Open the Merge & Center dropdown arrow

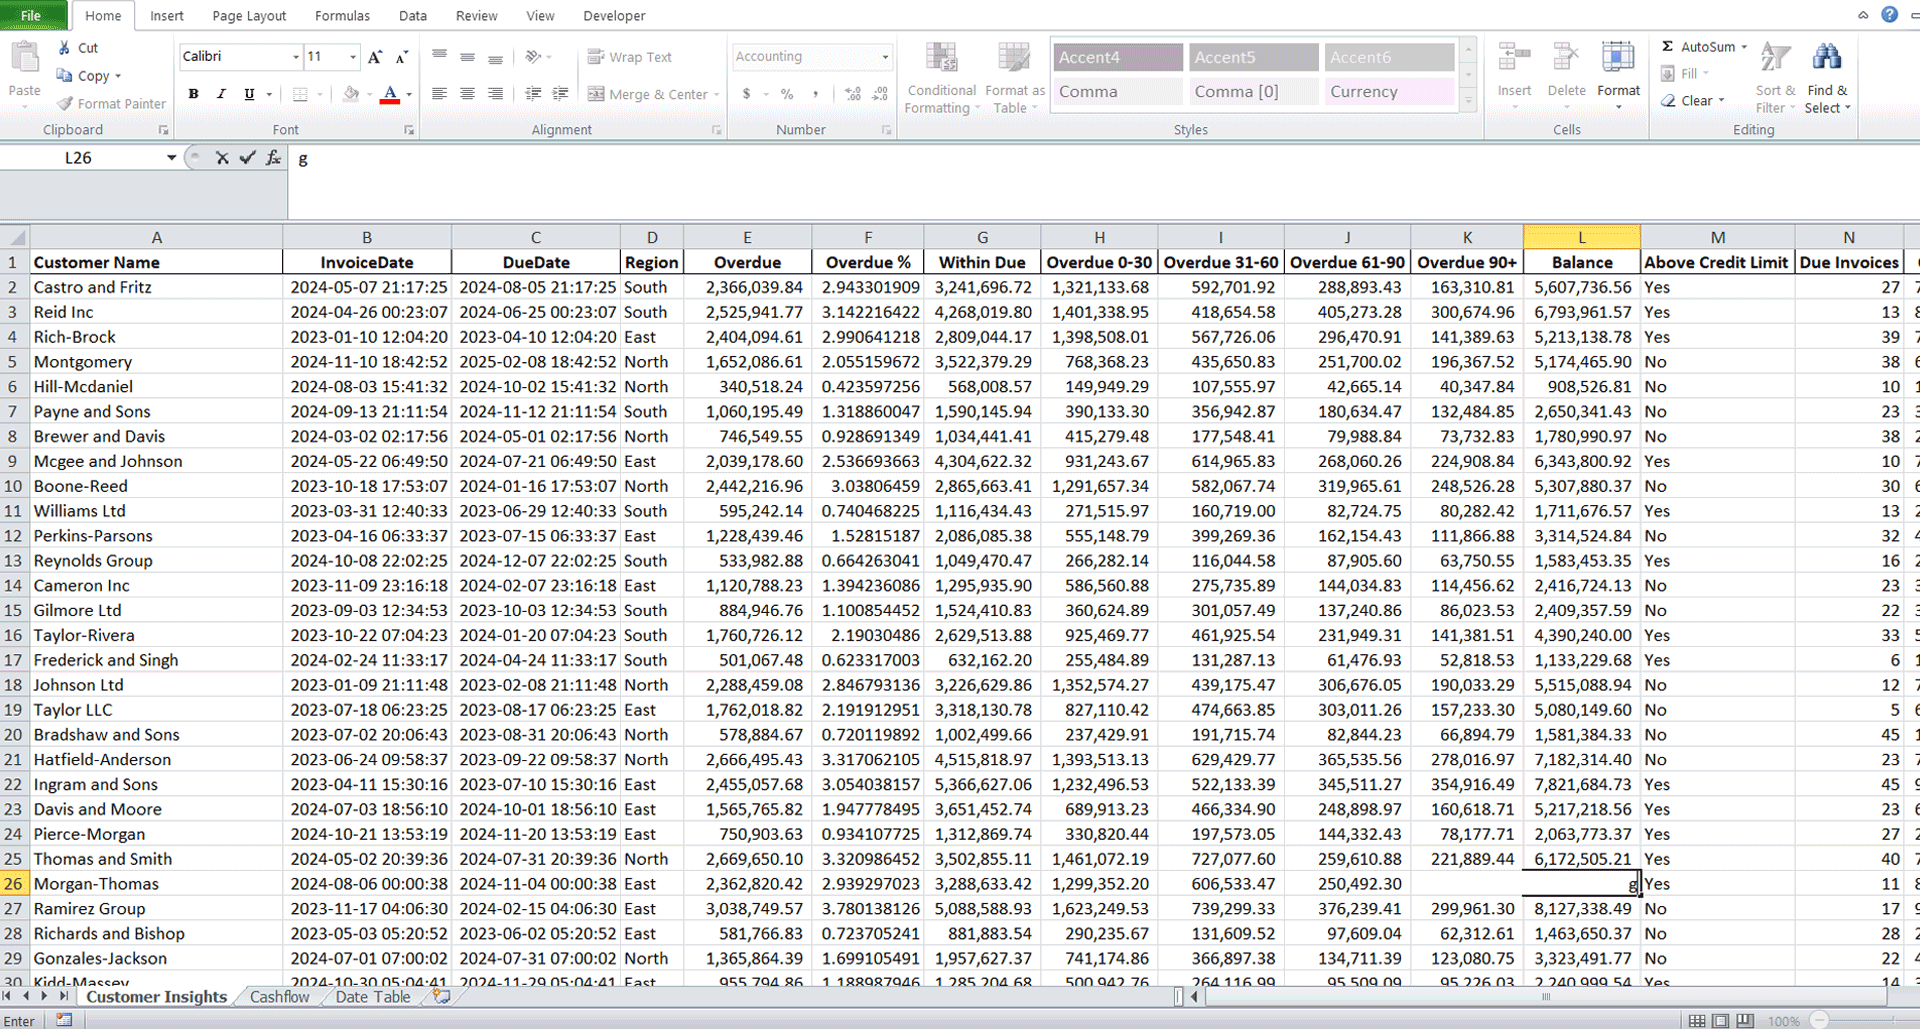point(717,95)
